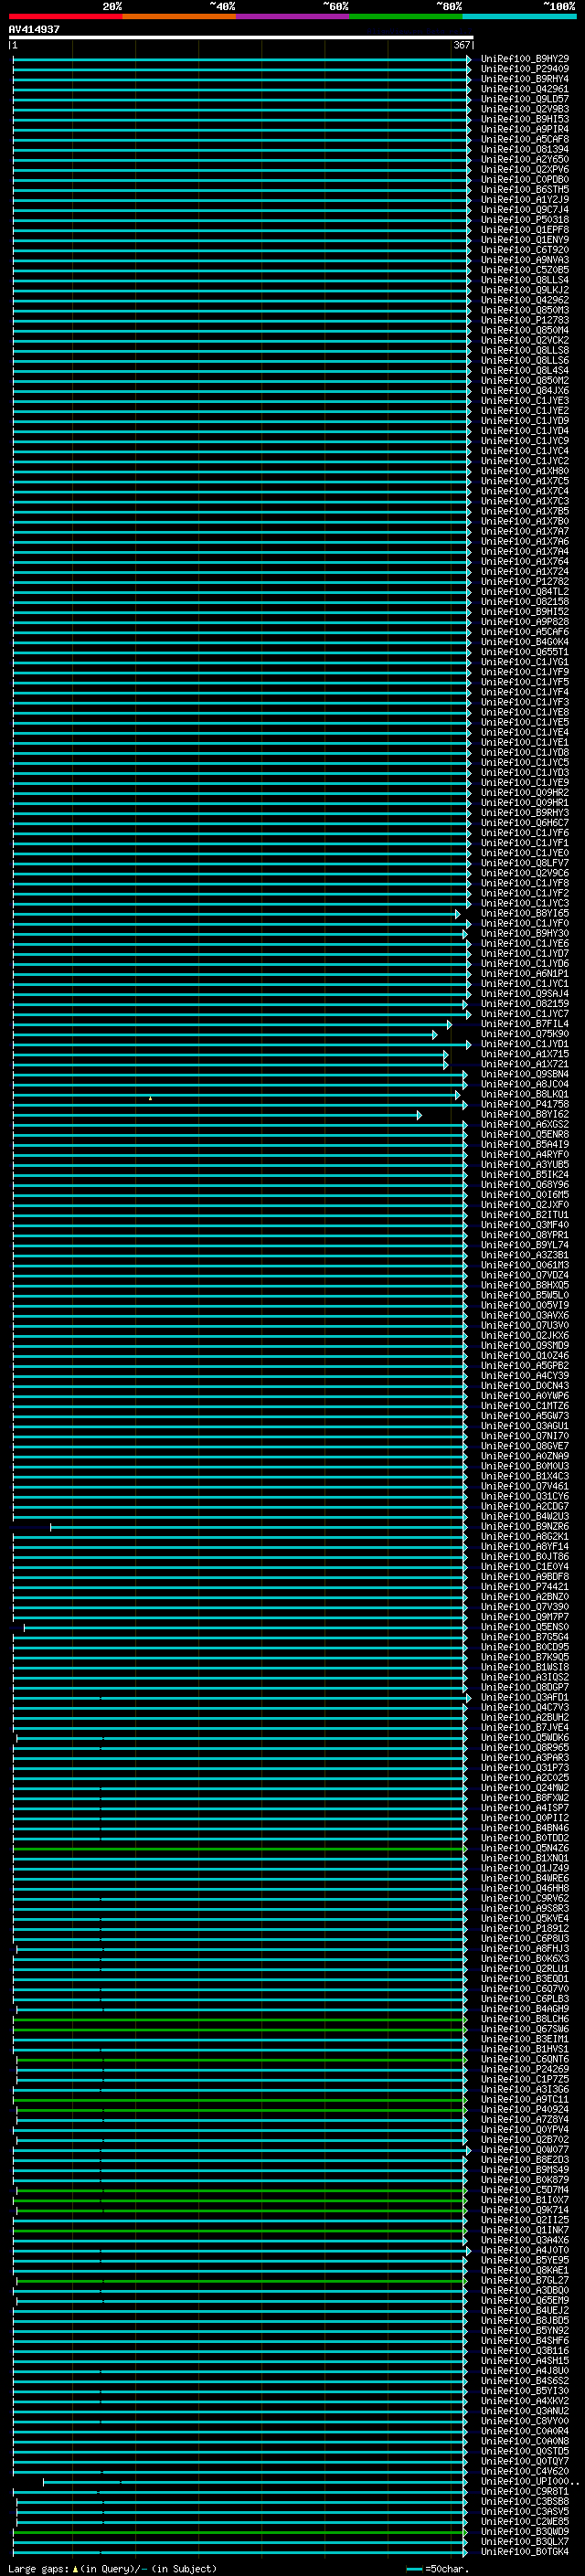This screenshot has height=2576, width=585.
Task: Select label UniRef100_B3QWD9
Action: [x=525, y=2531]
